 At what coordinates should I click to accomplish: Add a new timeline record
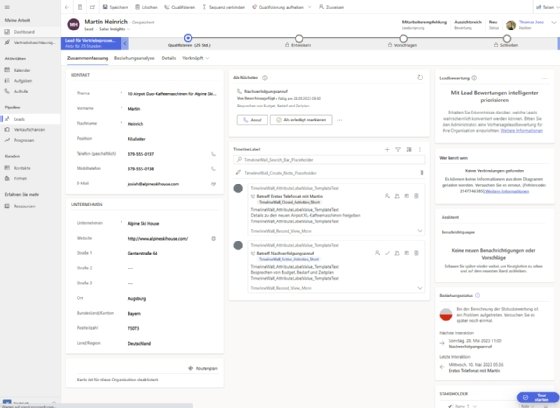[x=387, y=149]
